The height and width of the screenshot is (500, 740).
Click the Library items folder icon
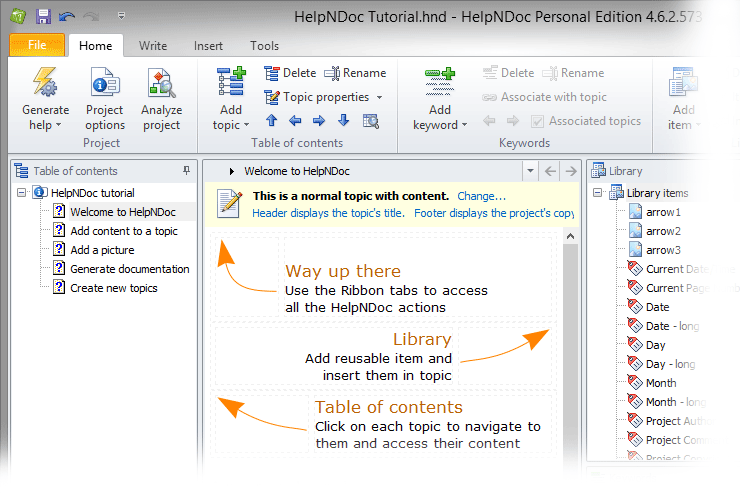[x=616, y=193]
